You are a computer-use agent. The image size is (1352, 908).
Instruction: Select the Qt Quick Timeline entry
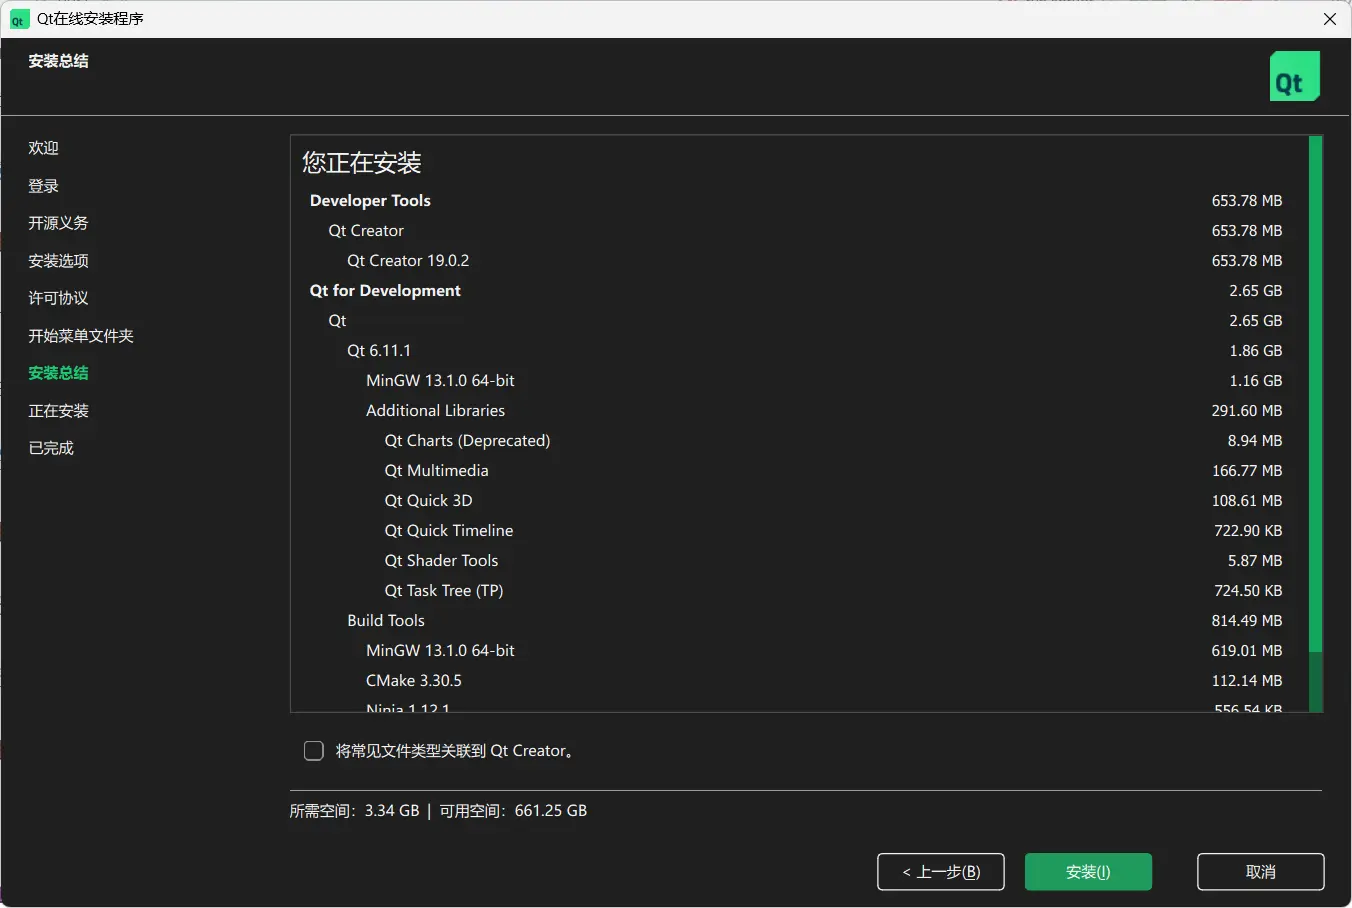pos(796,531)
